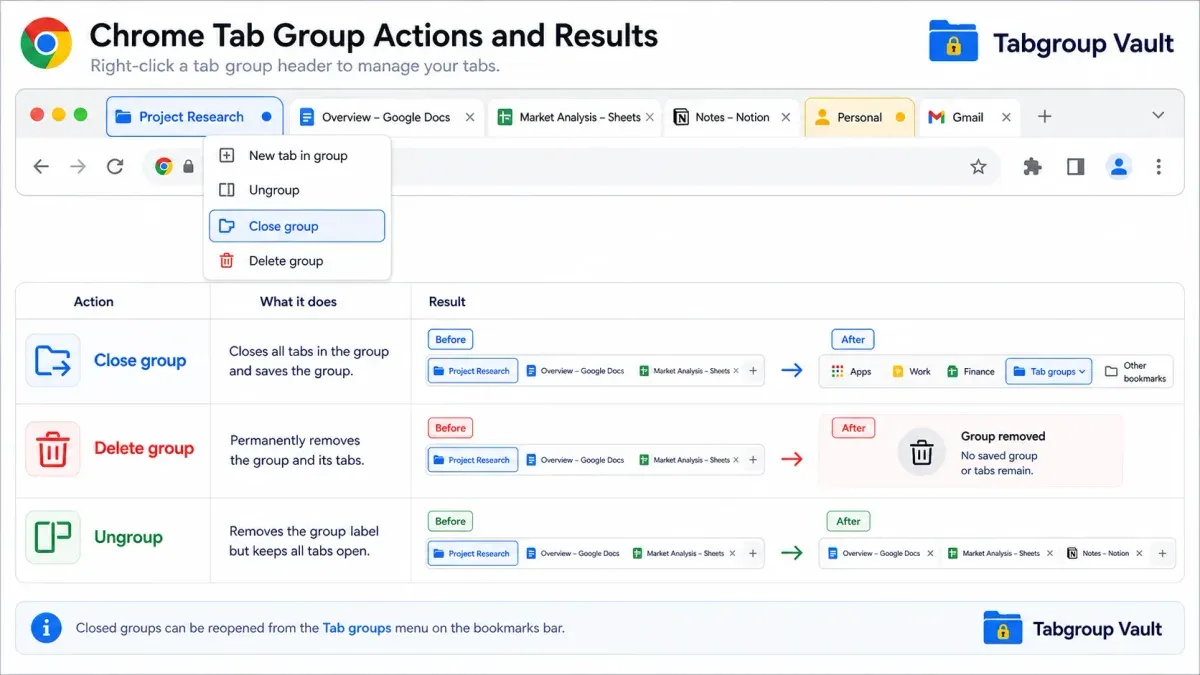
Task: Click Project Research chip in Close group row
Action: 473,371
